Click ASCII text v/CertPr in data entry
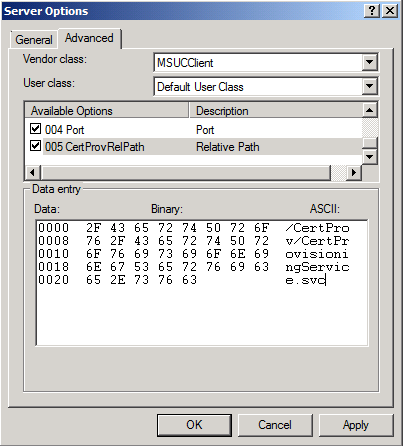This screenshot has width=403, height=446. [317, 241]
